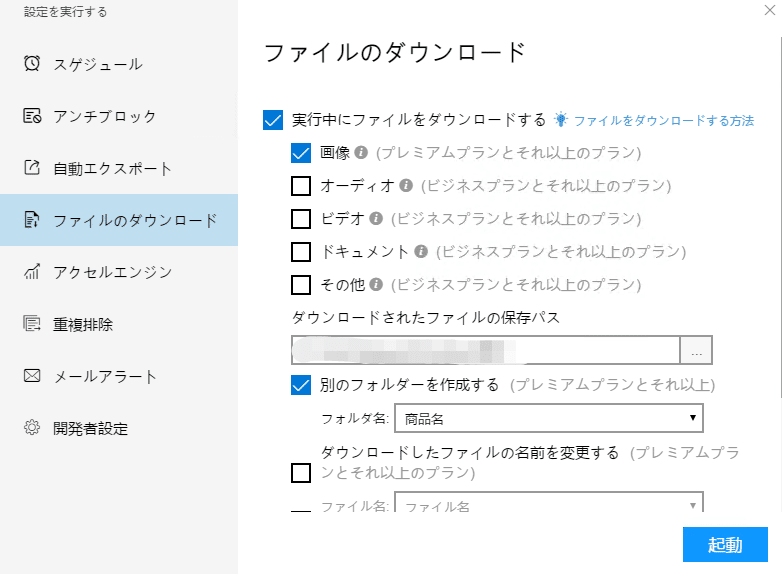Click info icon next to オーディオ
782x574 pixels.
coord(406,186)
